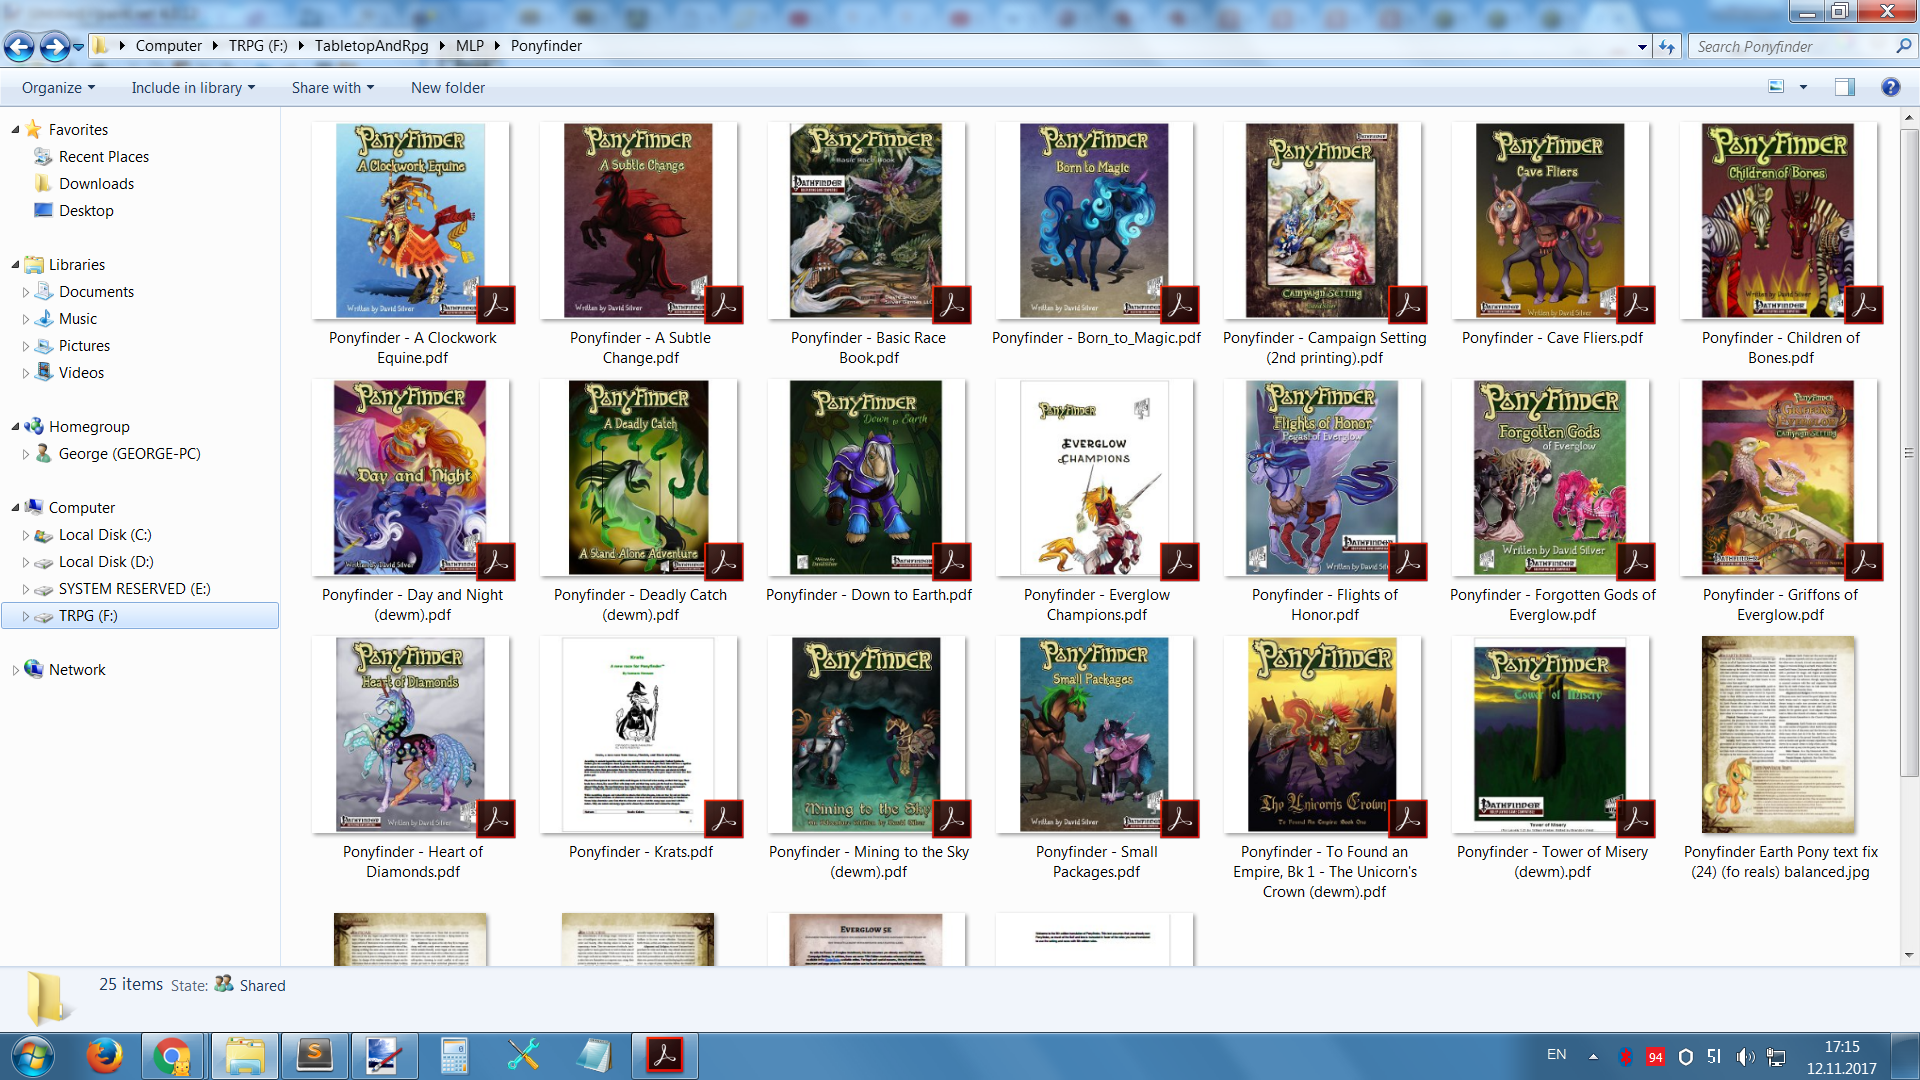Select the Campaign Setting PDF thumbnail

[1323, 221]
